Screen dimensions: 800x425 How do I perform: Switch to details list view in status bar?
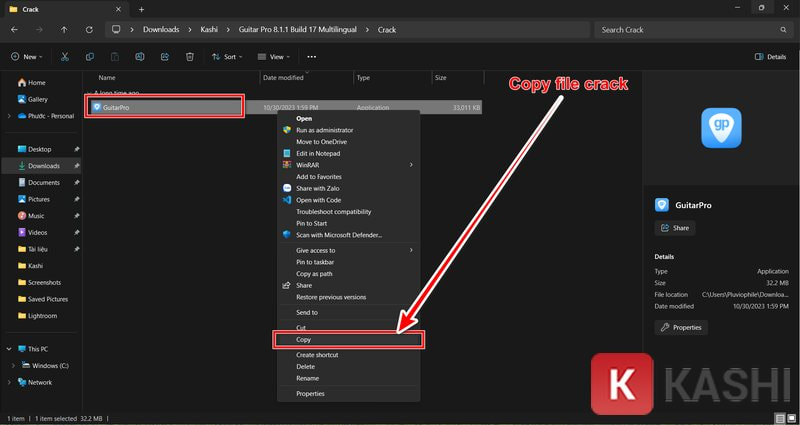[x=781, y=418]
